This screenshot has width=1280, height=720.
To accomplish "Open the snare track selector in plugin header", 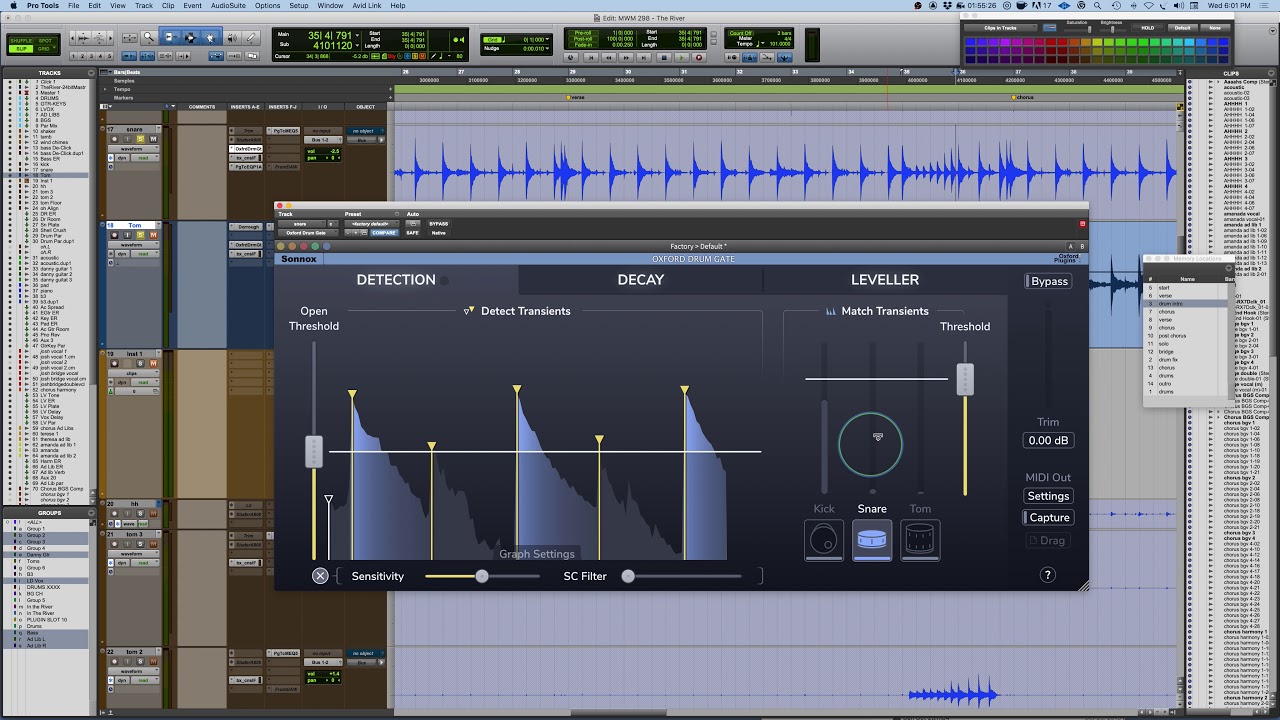I will tap(302, 224).
